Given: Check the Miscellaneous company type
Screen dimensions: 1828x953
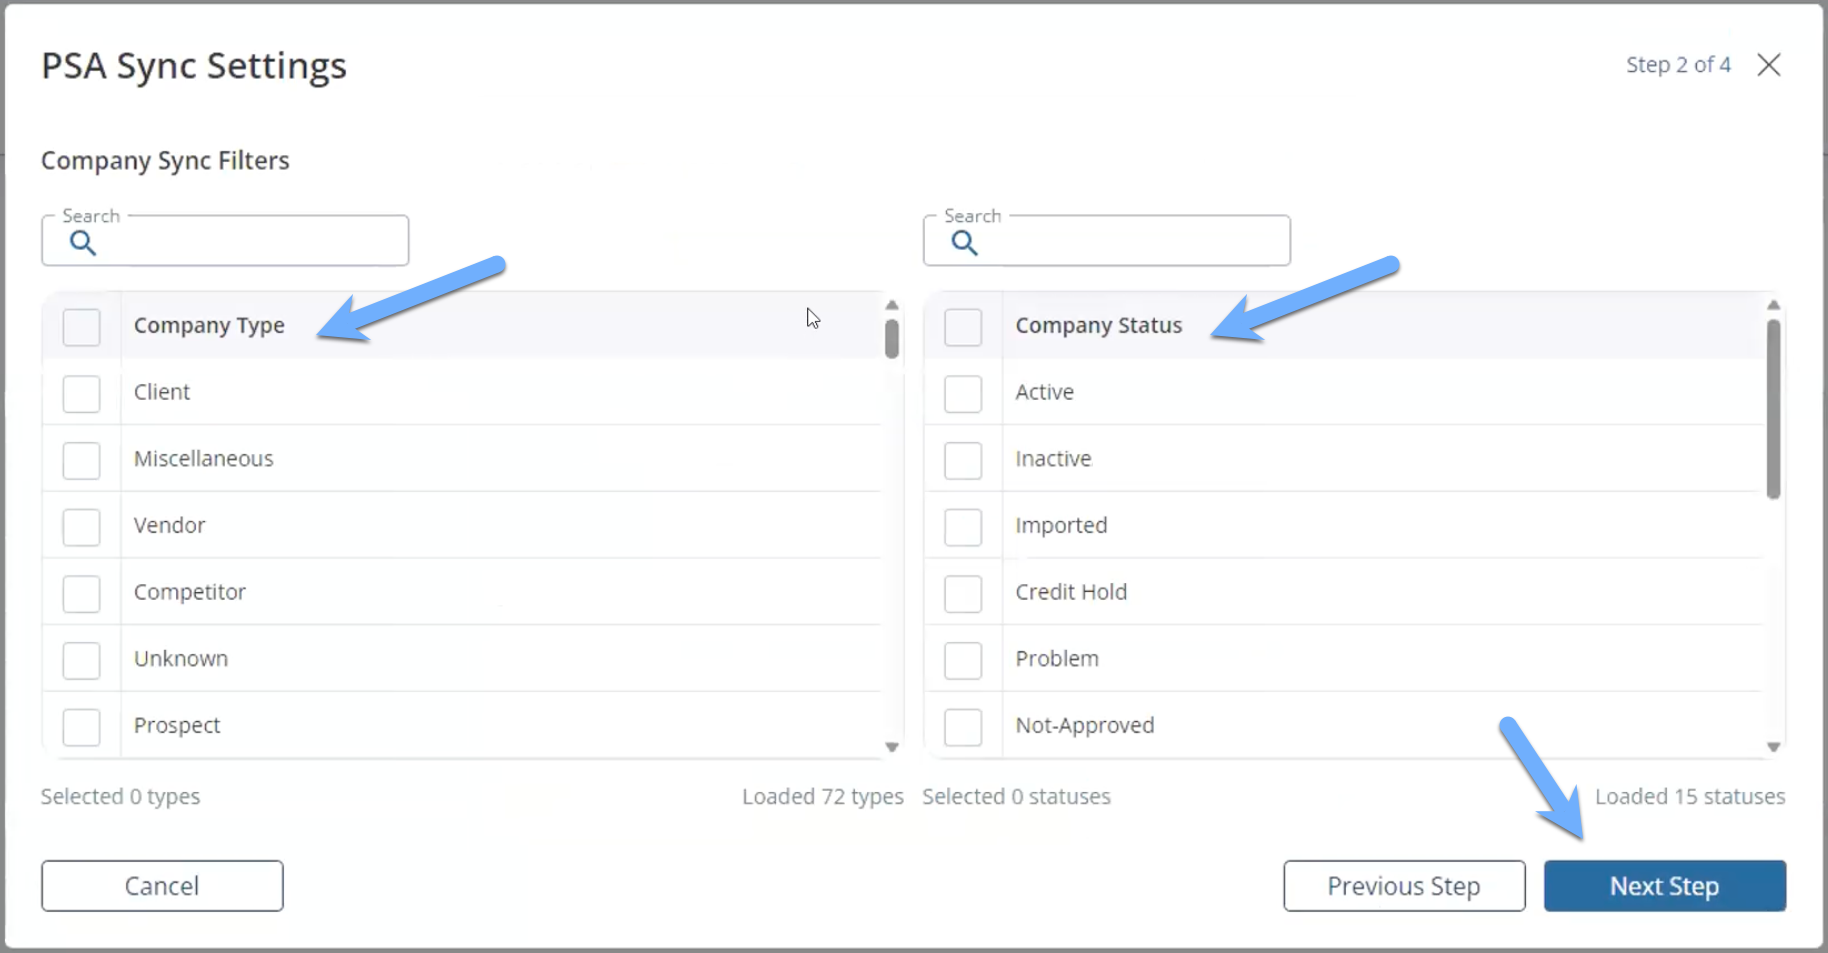Looking at the screenshot, I should pos(81,460).
